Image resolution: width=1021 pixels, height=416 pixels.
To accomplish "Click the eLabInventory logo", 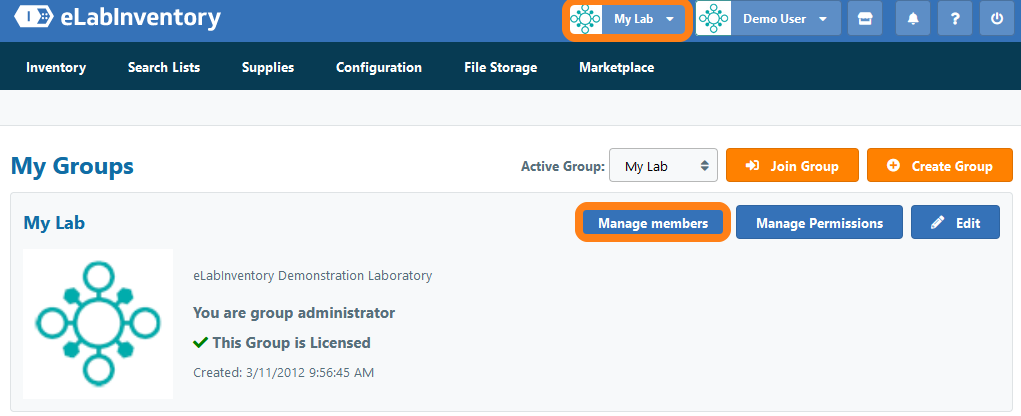I will (117, 19).
